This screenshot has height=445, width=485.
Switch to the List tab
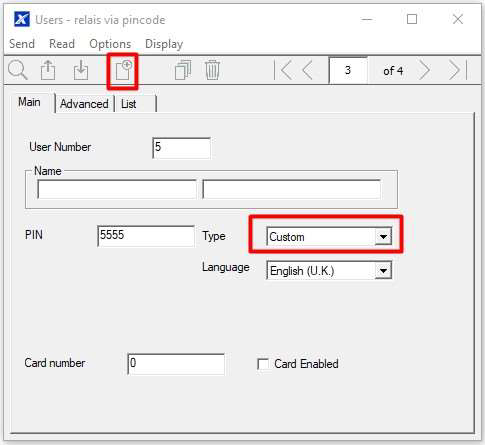point(129,104)
